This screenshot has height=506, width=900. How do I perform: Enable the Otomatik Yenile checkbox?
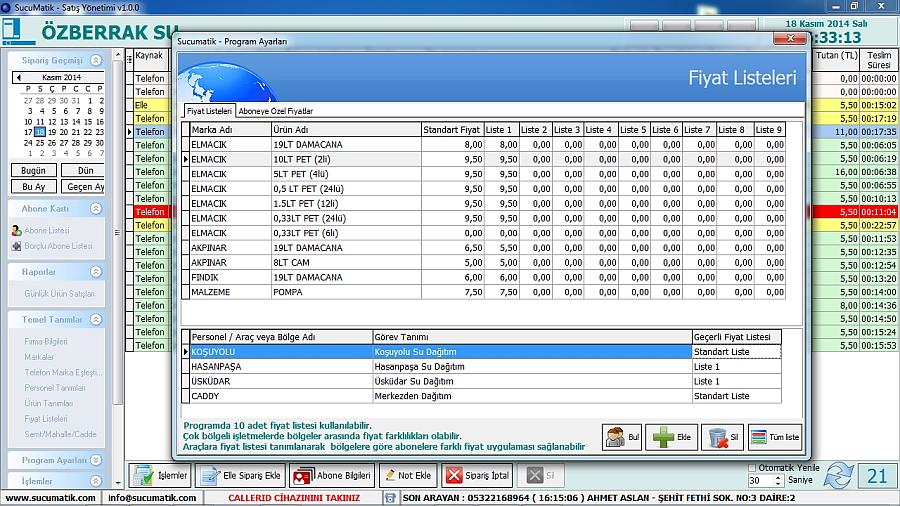(753, 467)
